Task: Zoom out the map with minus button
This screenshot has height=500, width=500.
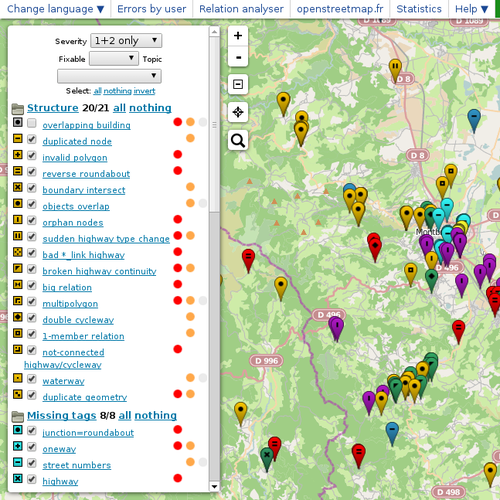Action: click(x=238, y=57)
